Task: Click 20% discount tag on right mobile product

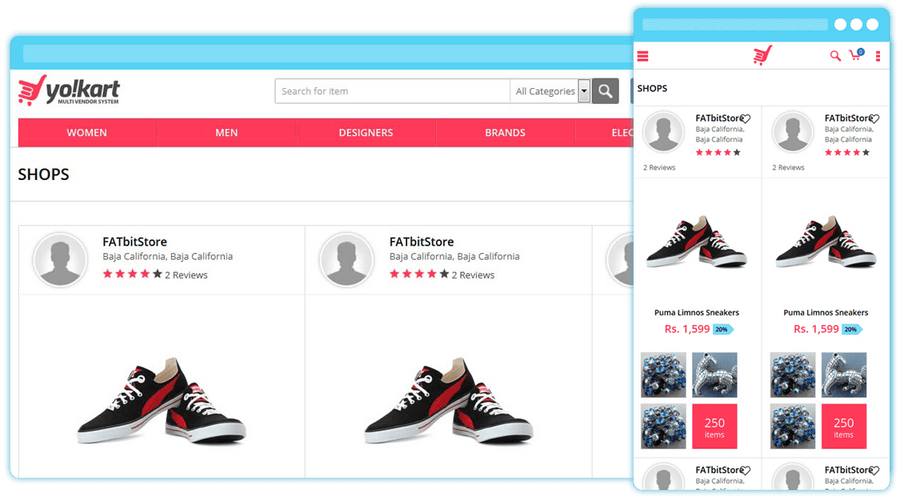Action: coord(852,329)
